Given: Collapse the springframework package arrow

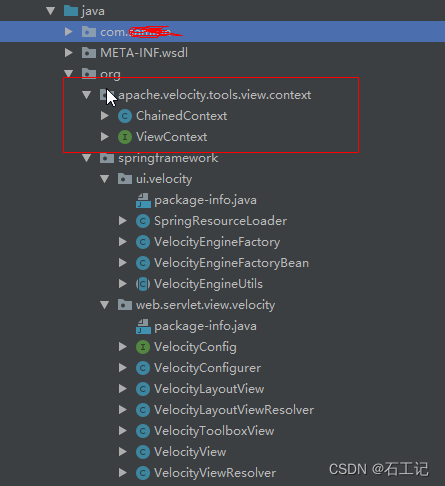Looking at the screenshot, I should pos(87,158).
